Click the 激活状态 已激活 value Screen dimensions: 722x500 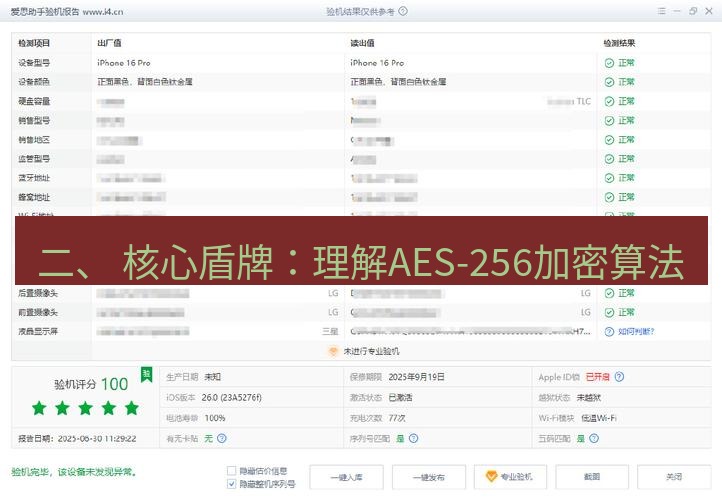(400, 397)
